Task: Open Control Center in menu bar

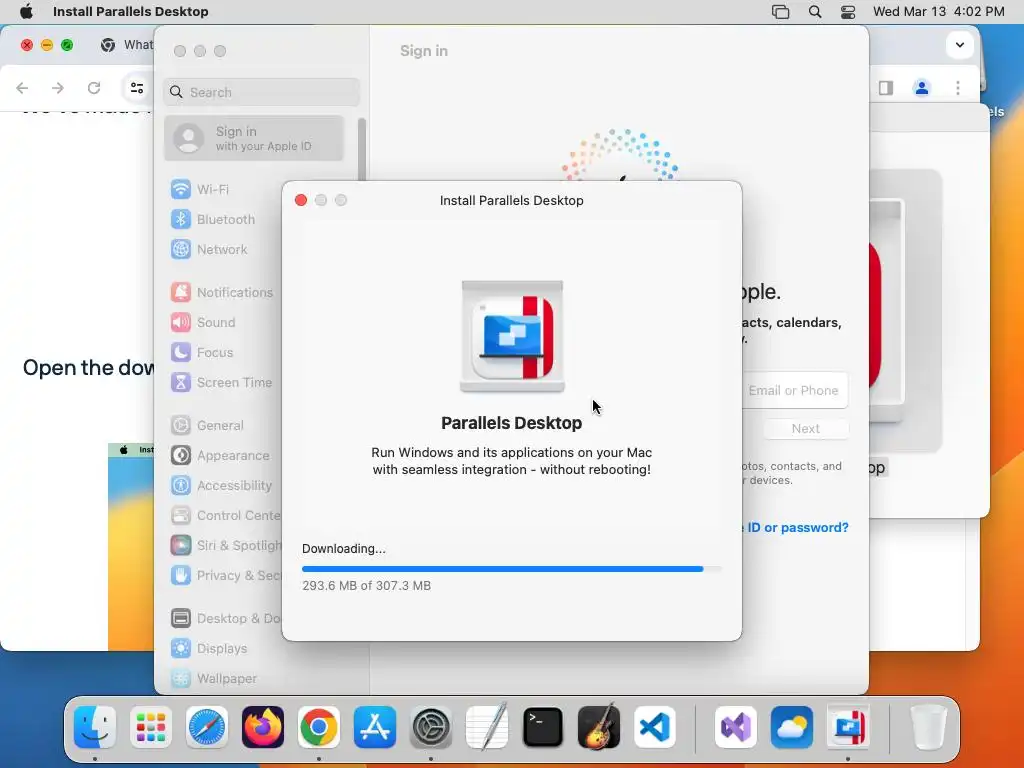Action: (848, 11)
